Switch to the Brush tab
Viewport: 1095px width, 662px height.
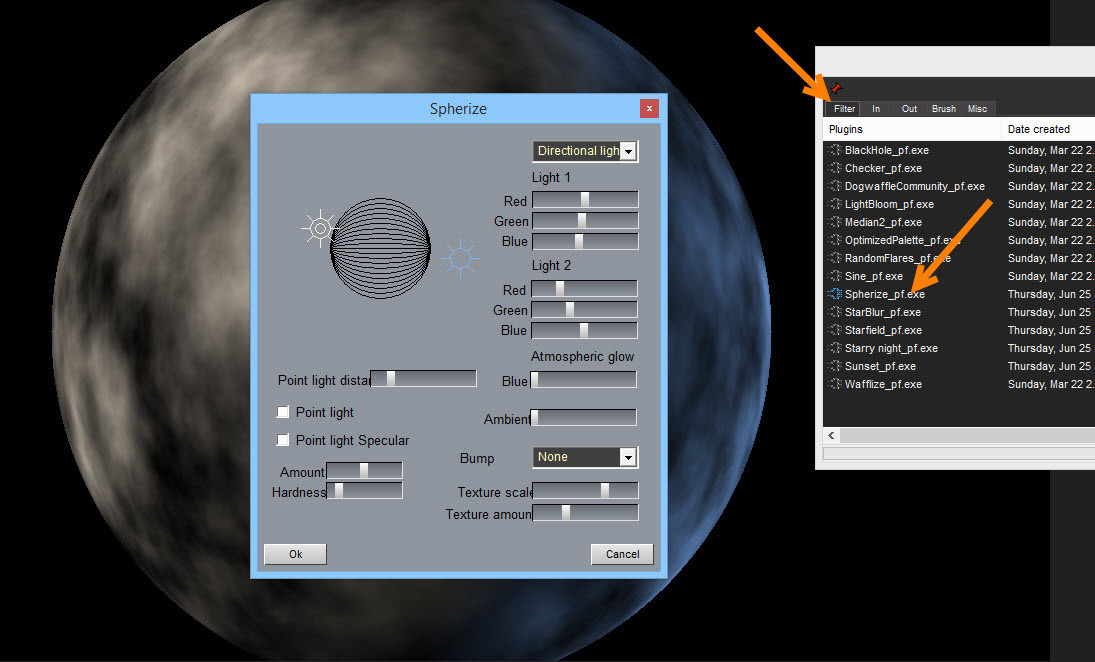943,108
